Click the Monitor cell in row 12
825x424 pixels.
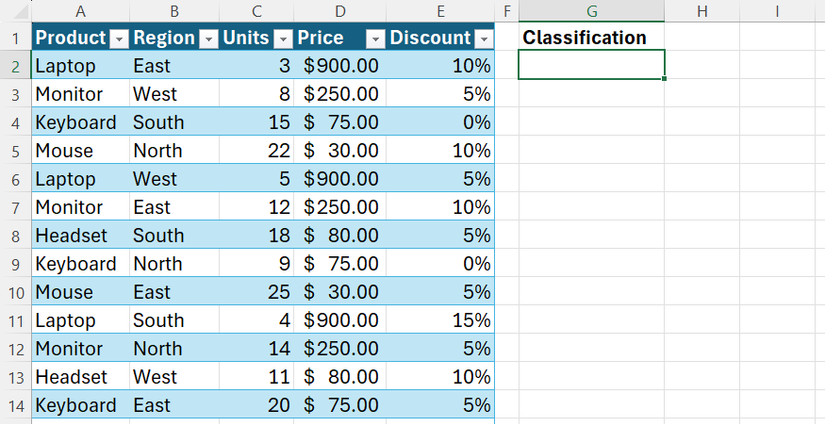[81, 349]
